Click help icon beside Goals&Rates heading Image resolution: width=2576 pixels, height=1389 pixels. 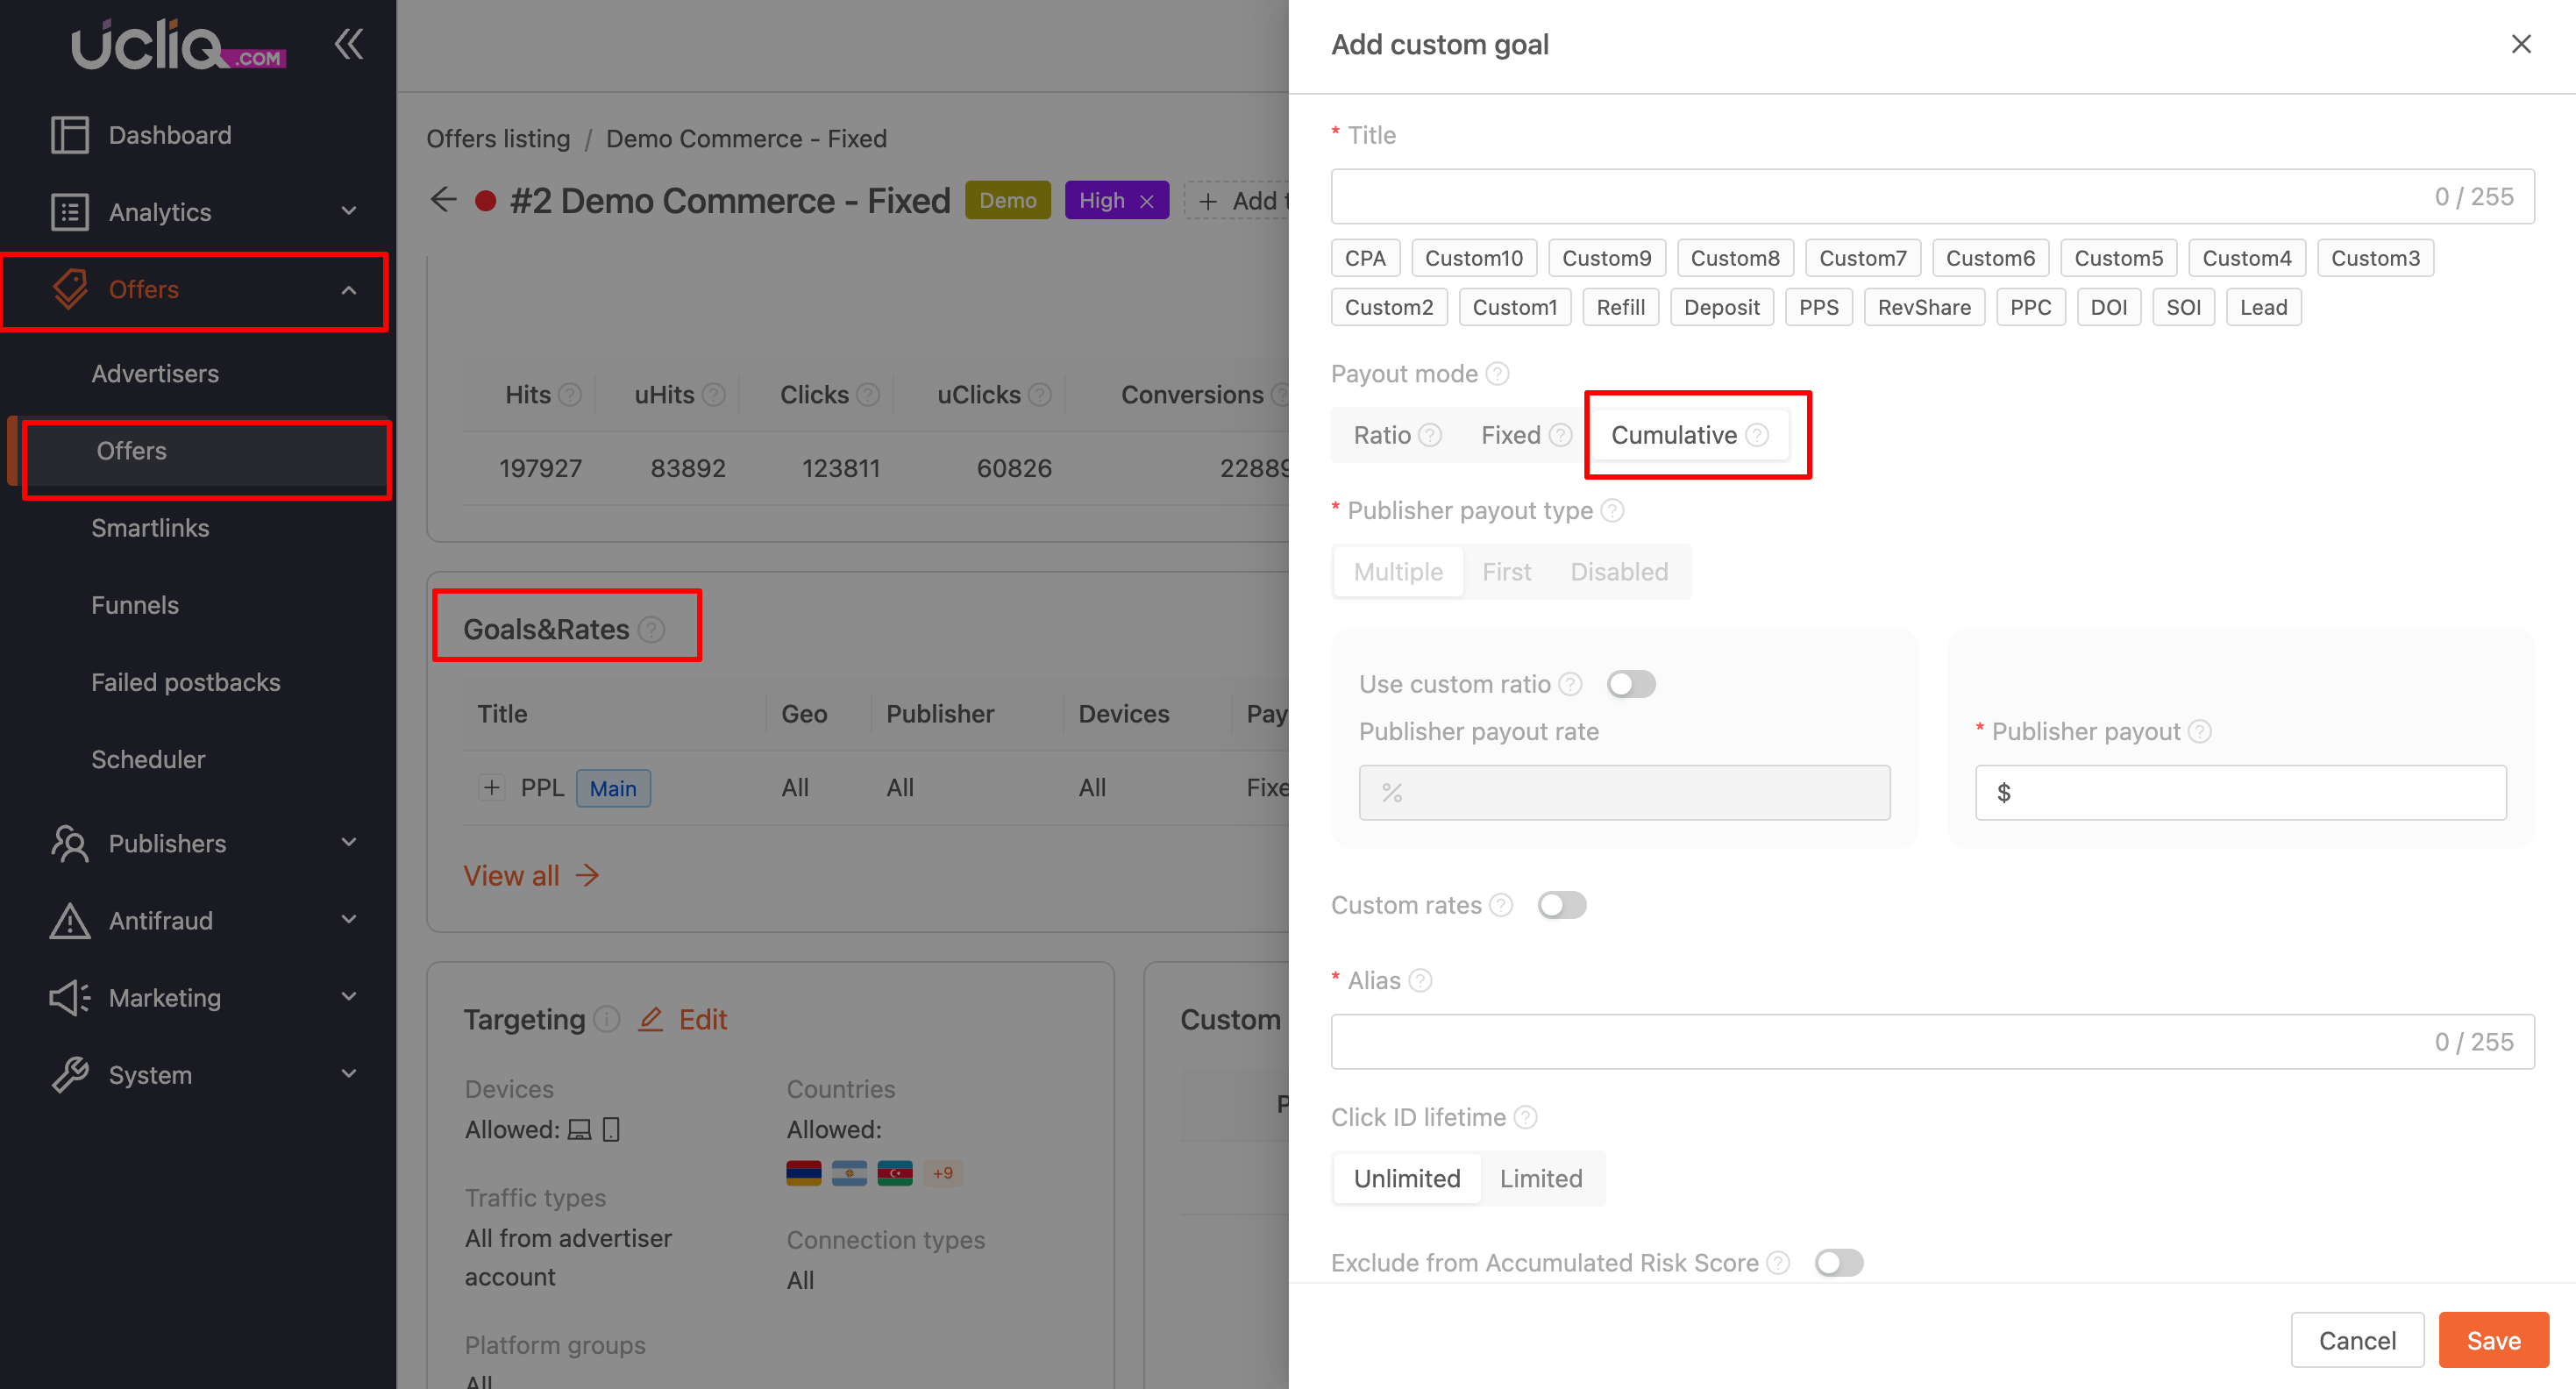[x=652, y=629]
